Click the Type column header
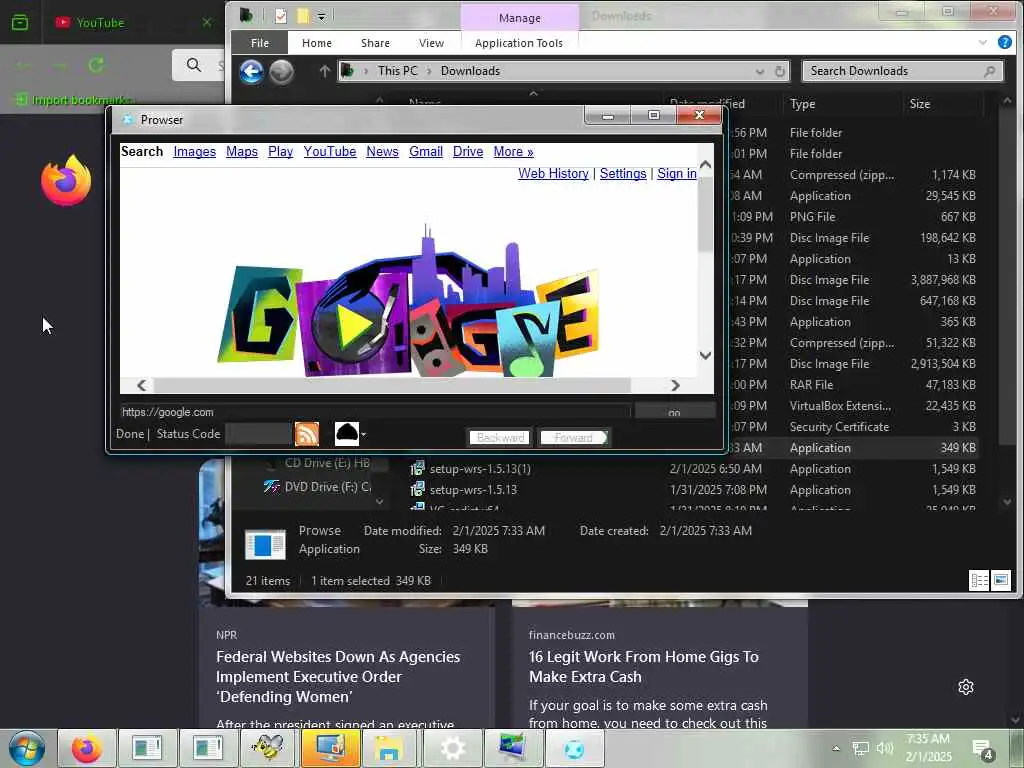This screenshot has height=768, width=1024. [803, 104]
